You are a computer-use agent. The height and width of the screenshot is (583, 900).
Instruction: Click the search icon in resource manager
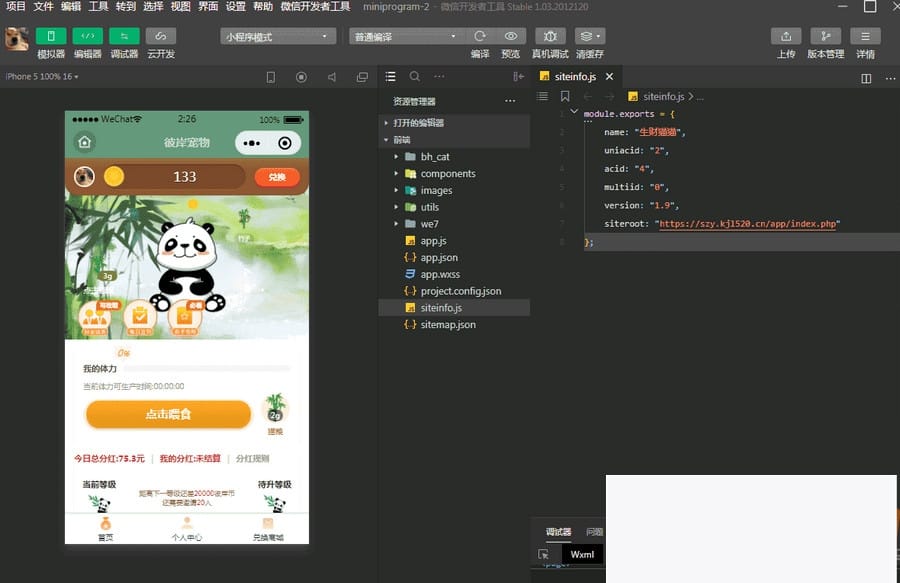click(415, 75)
